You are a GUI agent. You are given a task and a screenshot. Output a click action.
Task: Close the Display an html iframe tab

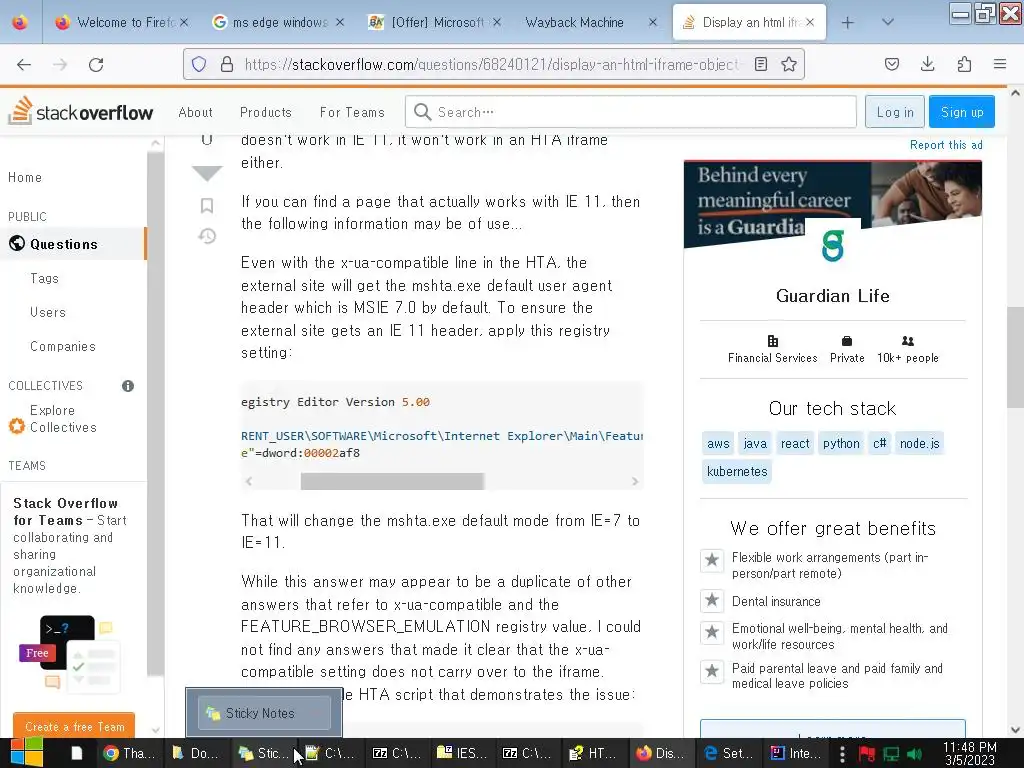[810, 22]
